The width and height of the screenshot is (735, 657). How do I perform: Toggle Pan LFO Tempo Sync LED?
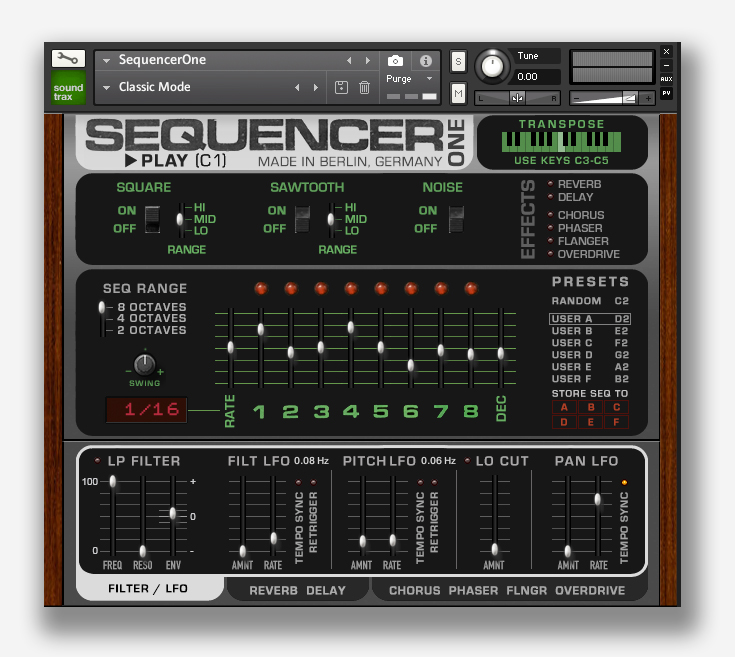[624, 482]
